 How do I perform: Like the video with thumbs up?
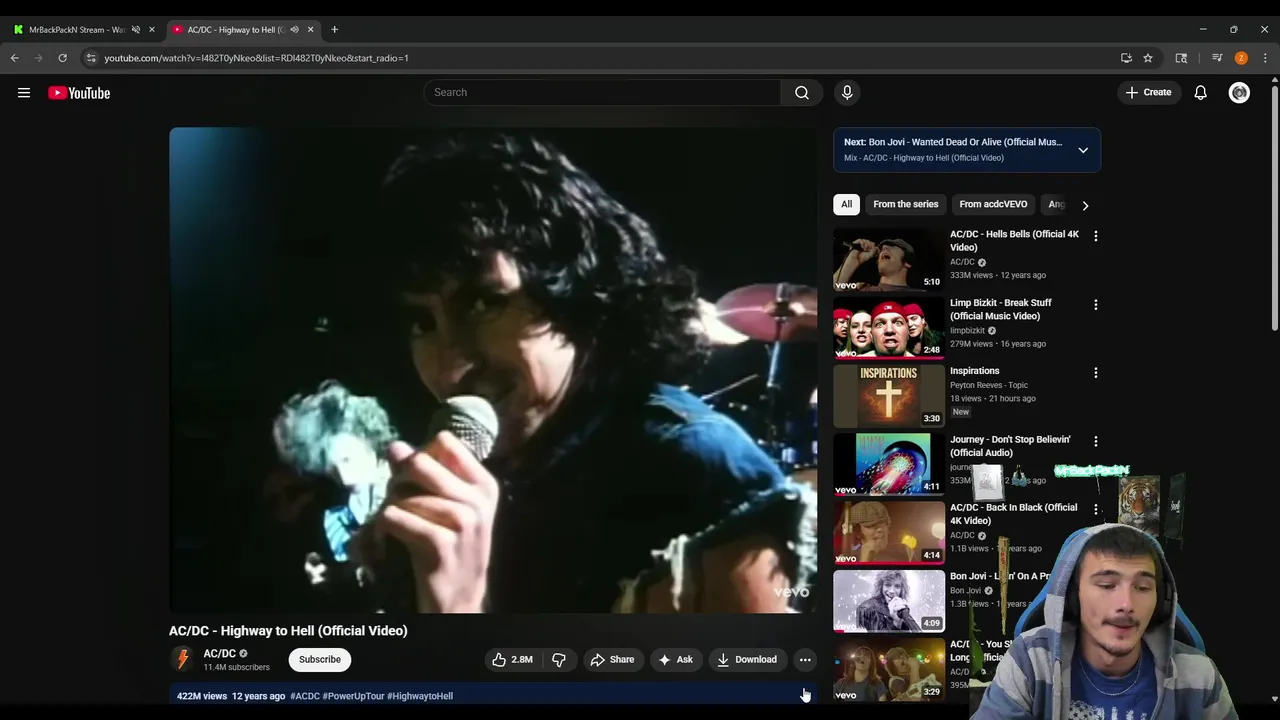511,659
